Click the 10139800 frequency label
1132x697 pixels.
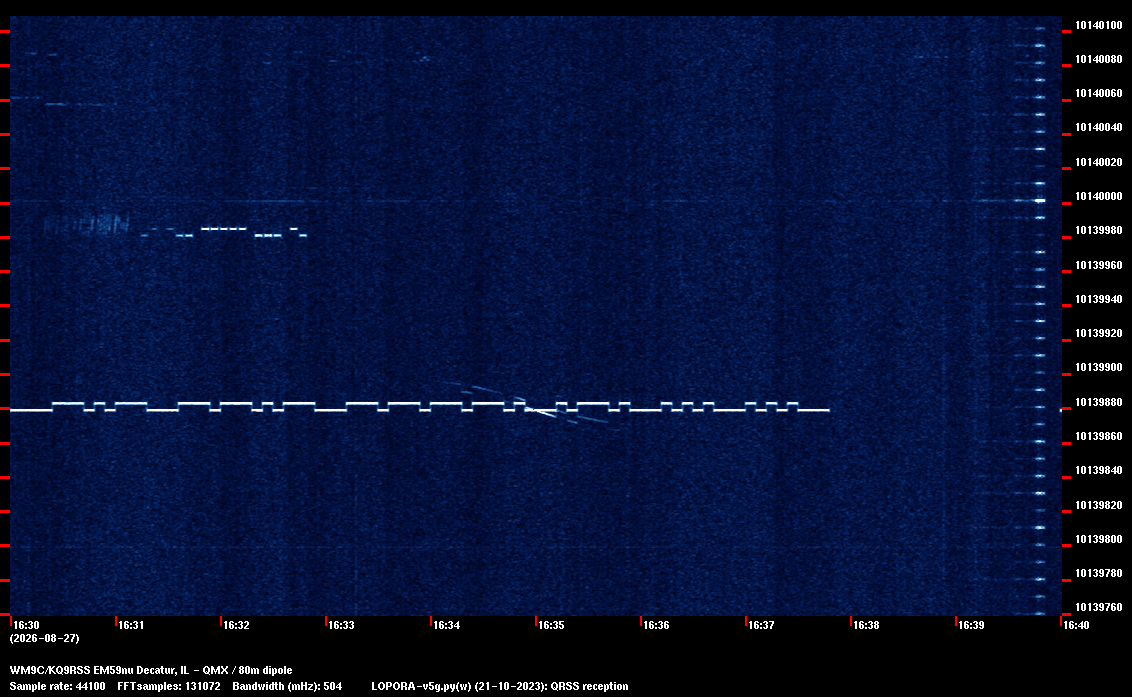pos(1099,539)
